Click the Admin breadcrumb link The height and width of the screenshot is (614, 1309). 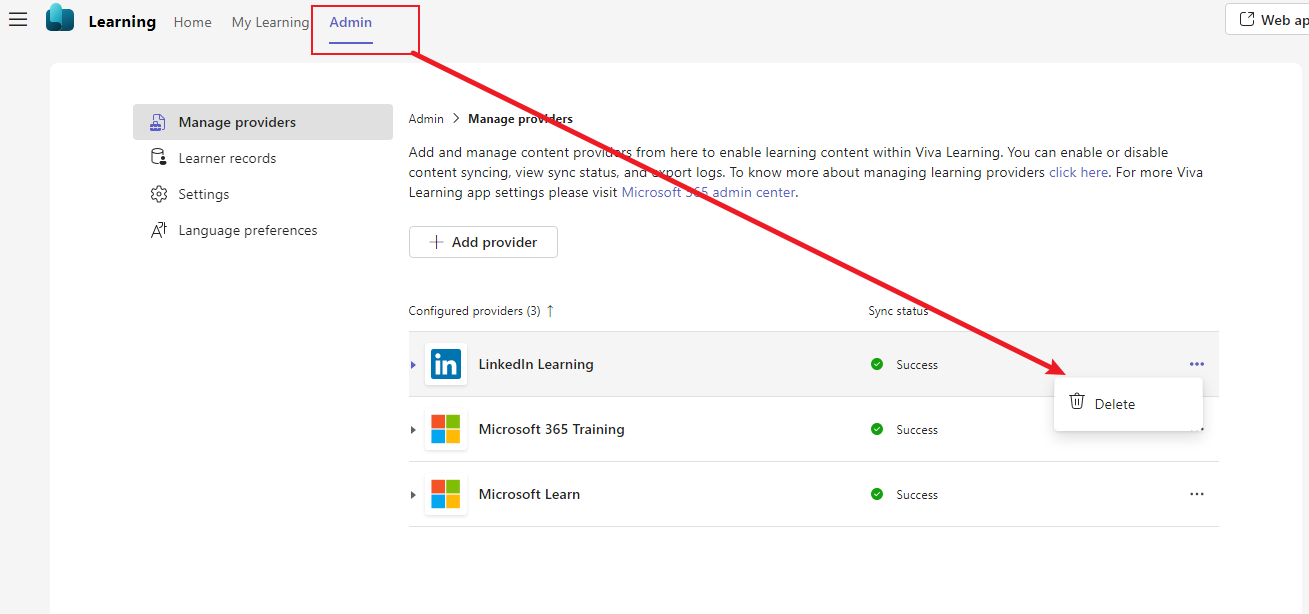tap(426, 119)
